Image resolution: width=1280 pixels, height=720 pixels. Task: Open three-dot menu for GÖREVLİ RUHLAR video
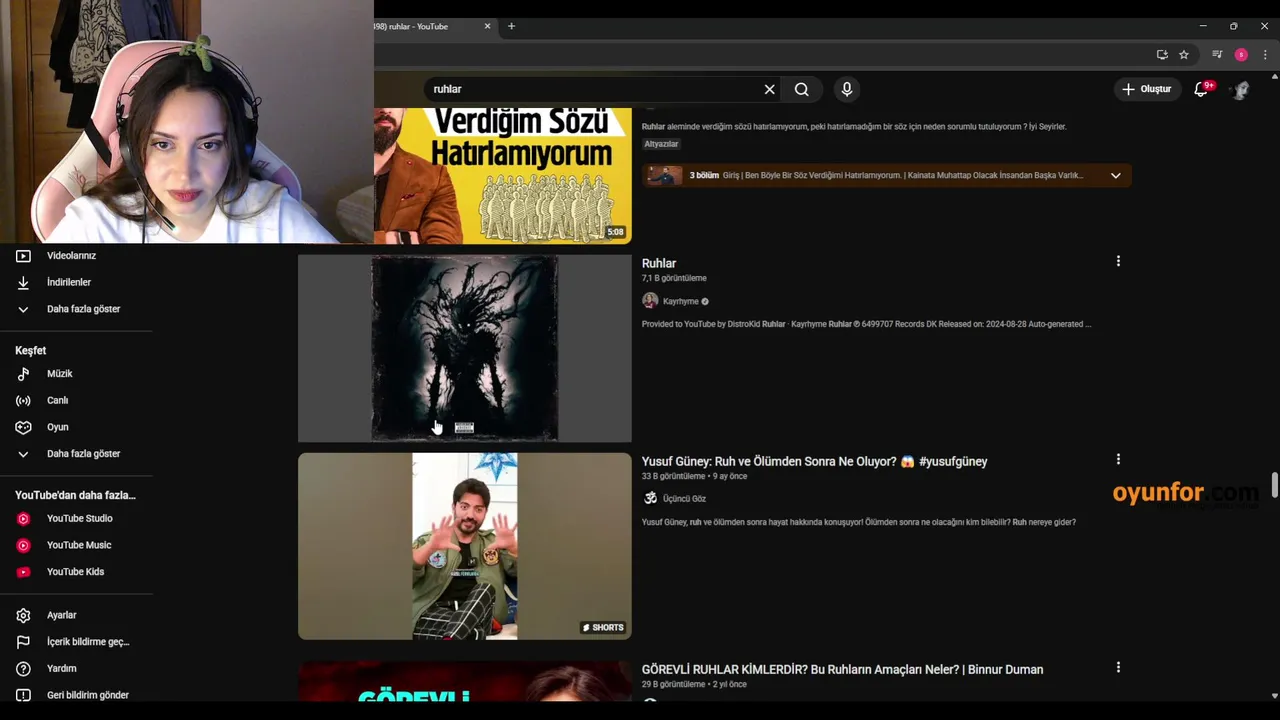click(x=1118, y=667)
